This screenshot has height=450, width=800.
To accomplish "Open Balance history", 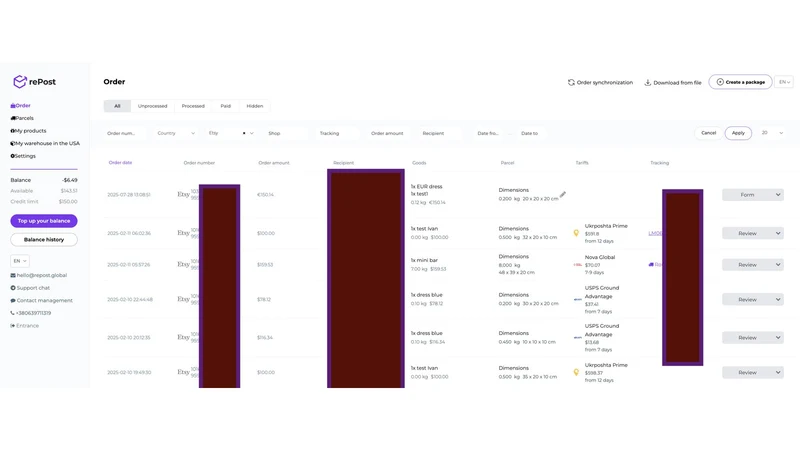I will click(44, 239).
